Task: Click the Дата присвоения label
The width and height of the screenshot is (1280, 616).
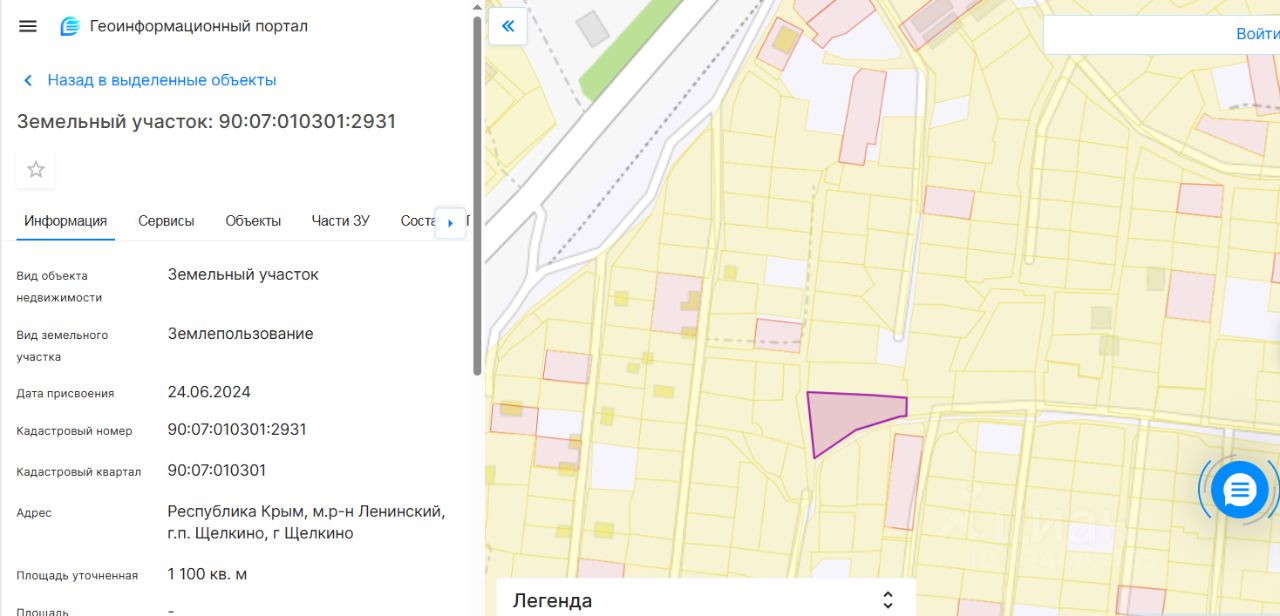Action: click(x=65, y=394)
